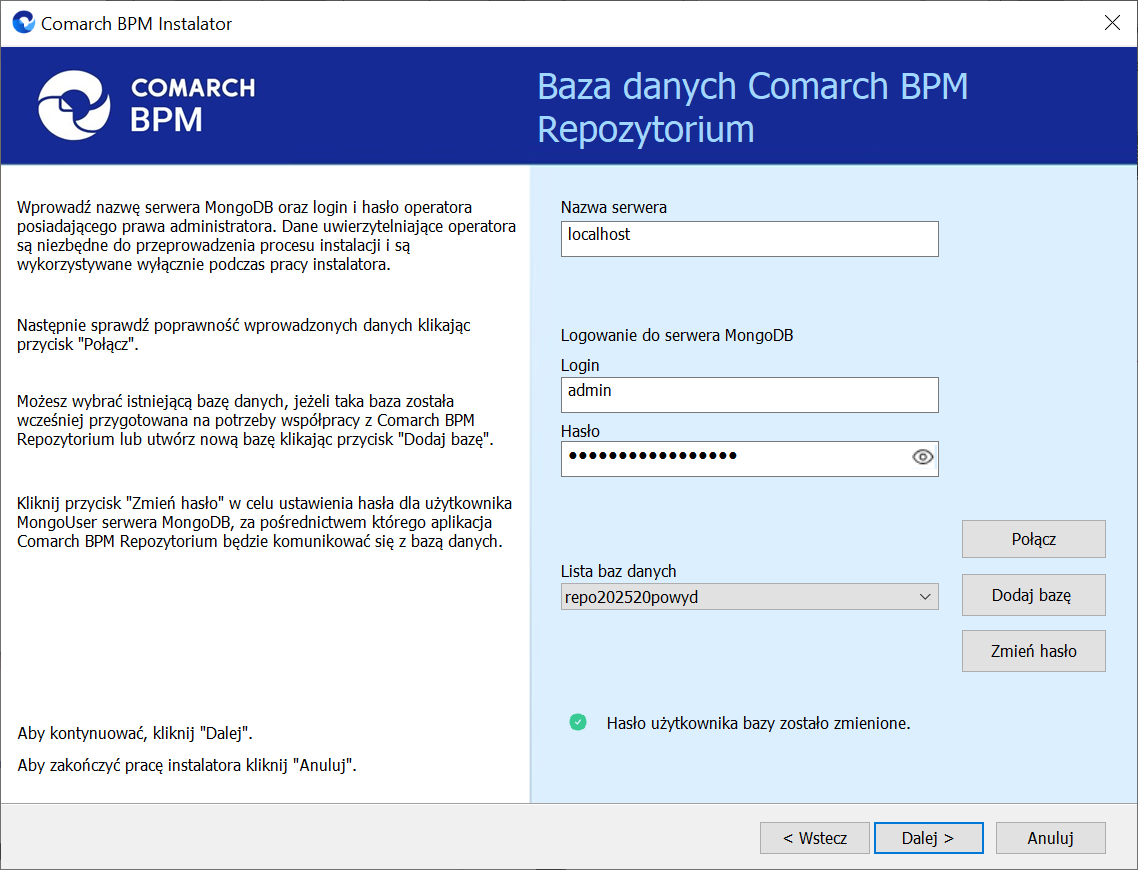Click the Zmień hasło button
The image size is (1138, 870).
pos(1033,651)
